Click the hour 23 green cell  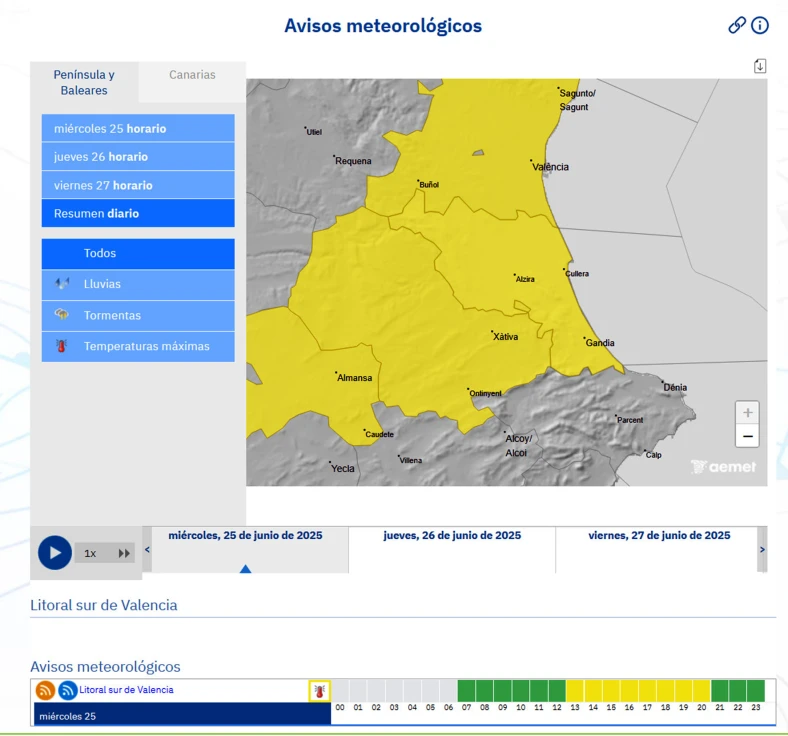tap(756, 691)
